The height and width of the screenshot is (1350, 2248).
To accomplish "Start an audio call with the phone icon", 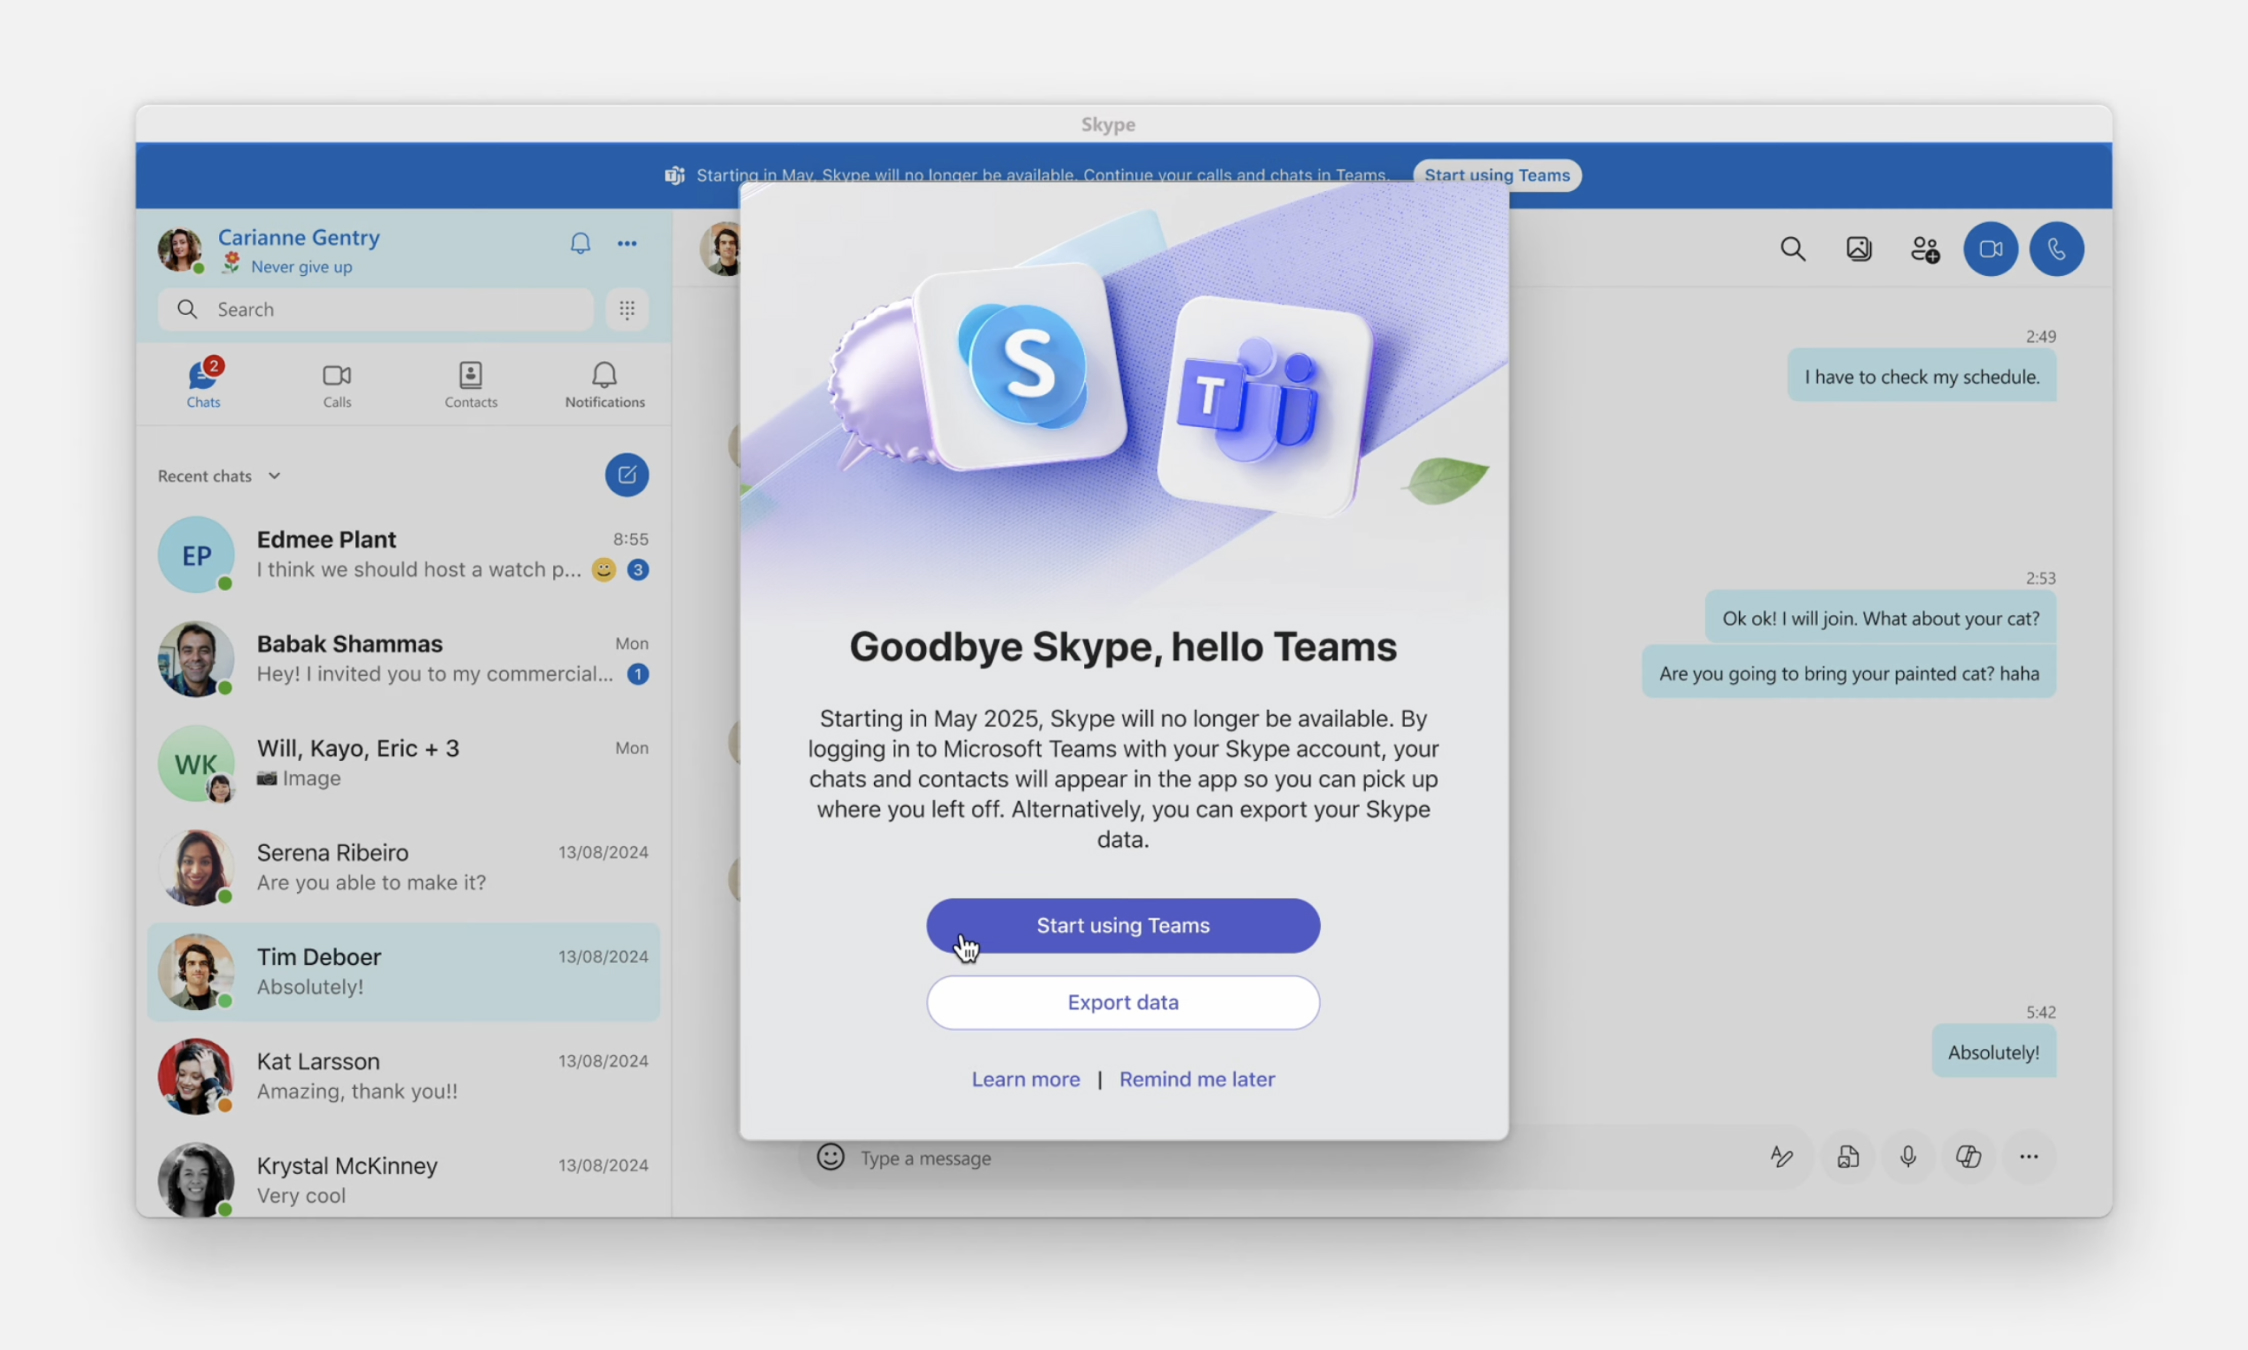I will tap(2056, 249).
